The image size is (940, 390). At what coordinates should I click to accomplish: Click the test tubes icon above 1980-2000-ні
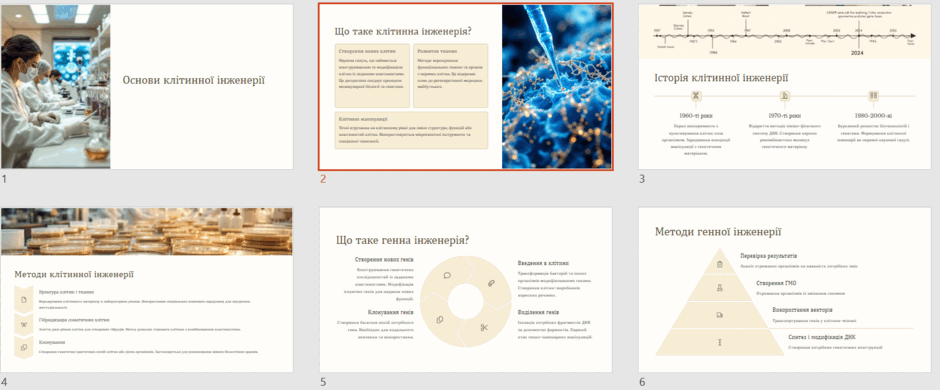[x=873, y=96]
